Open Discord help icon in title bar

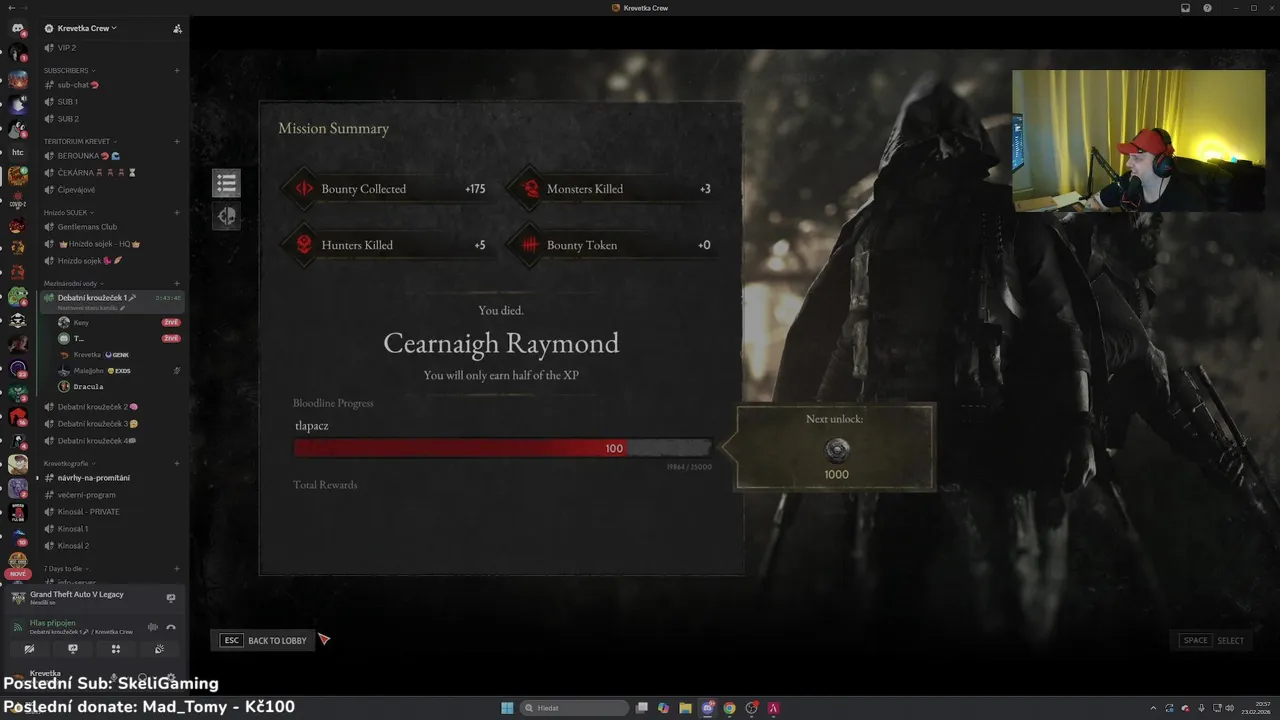[x=1207, y=8]
